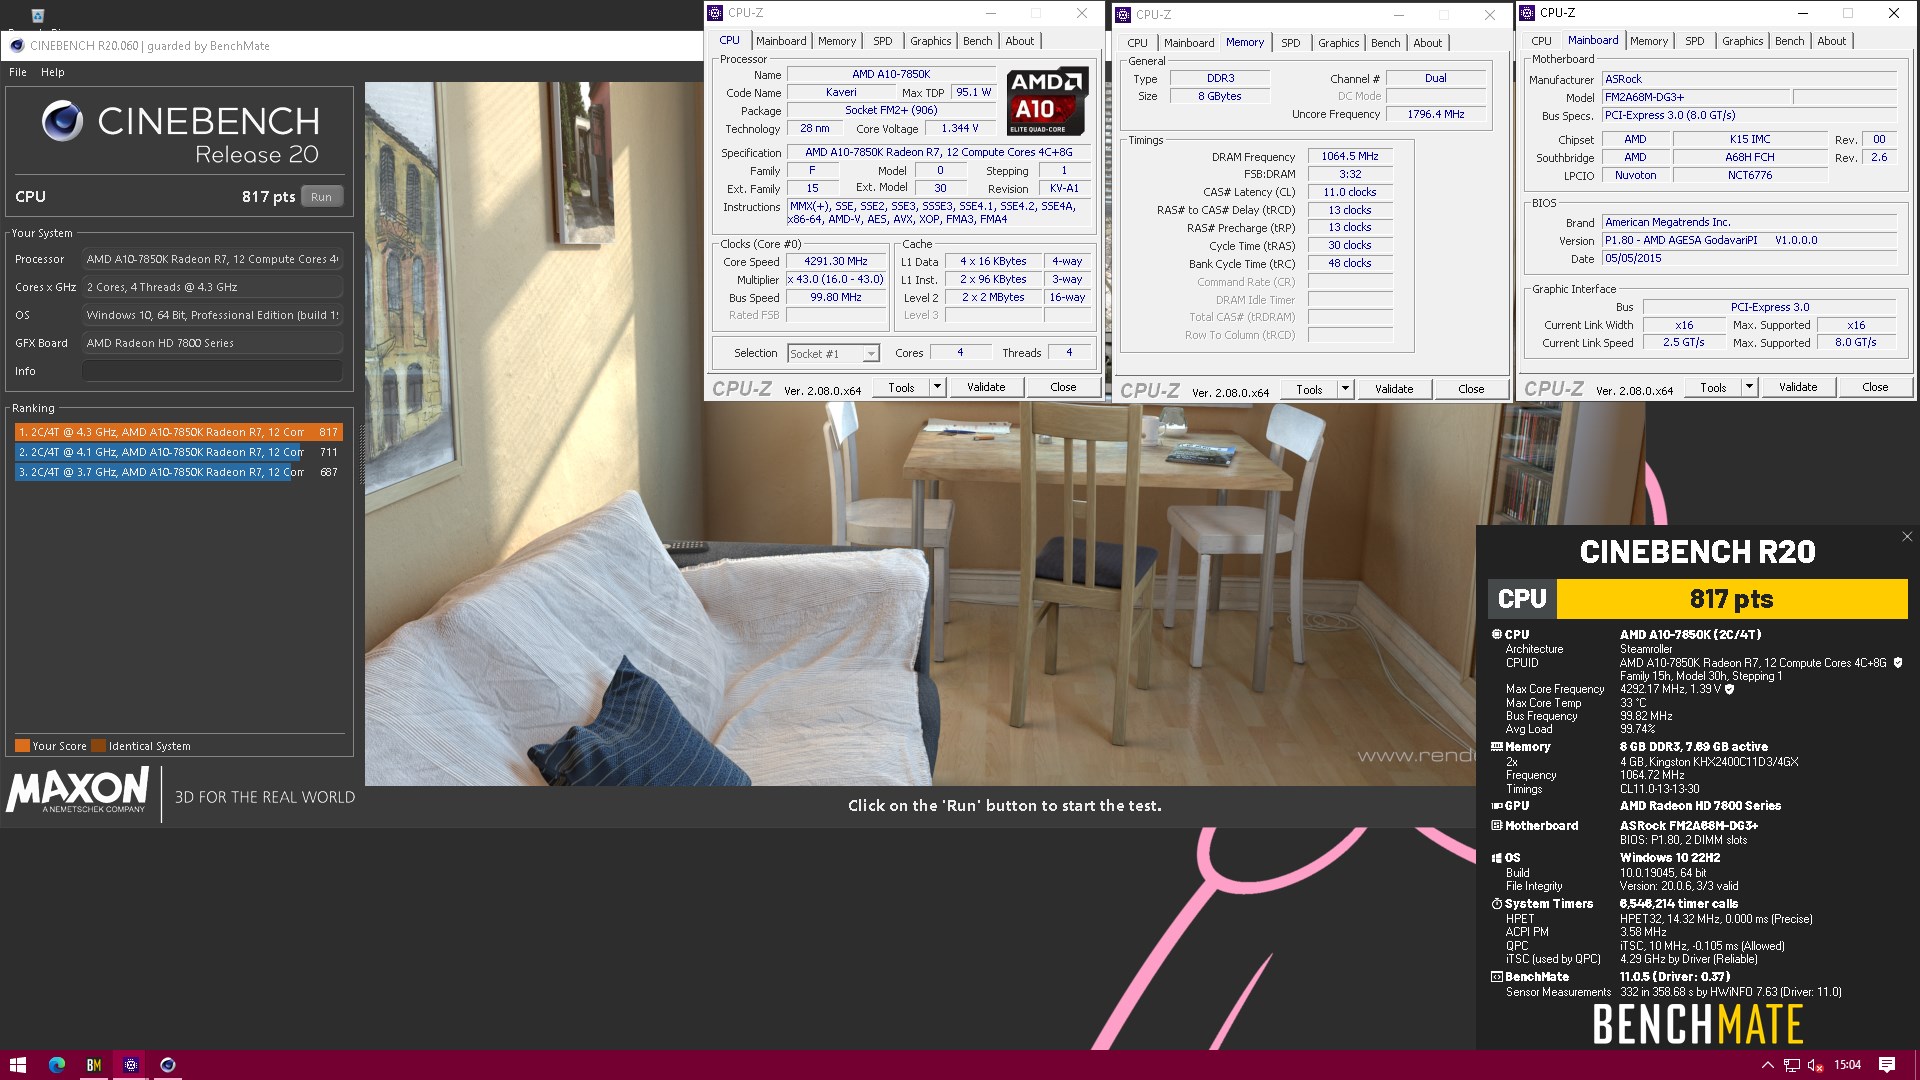Open the Windows Start menu
Image resolution: width=1920 pixels, height=1080 pixels.
(18, 1065)
